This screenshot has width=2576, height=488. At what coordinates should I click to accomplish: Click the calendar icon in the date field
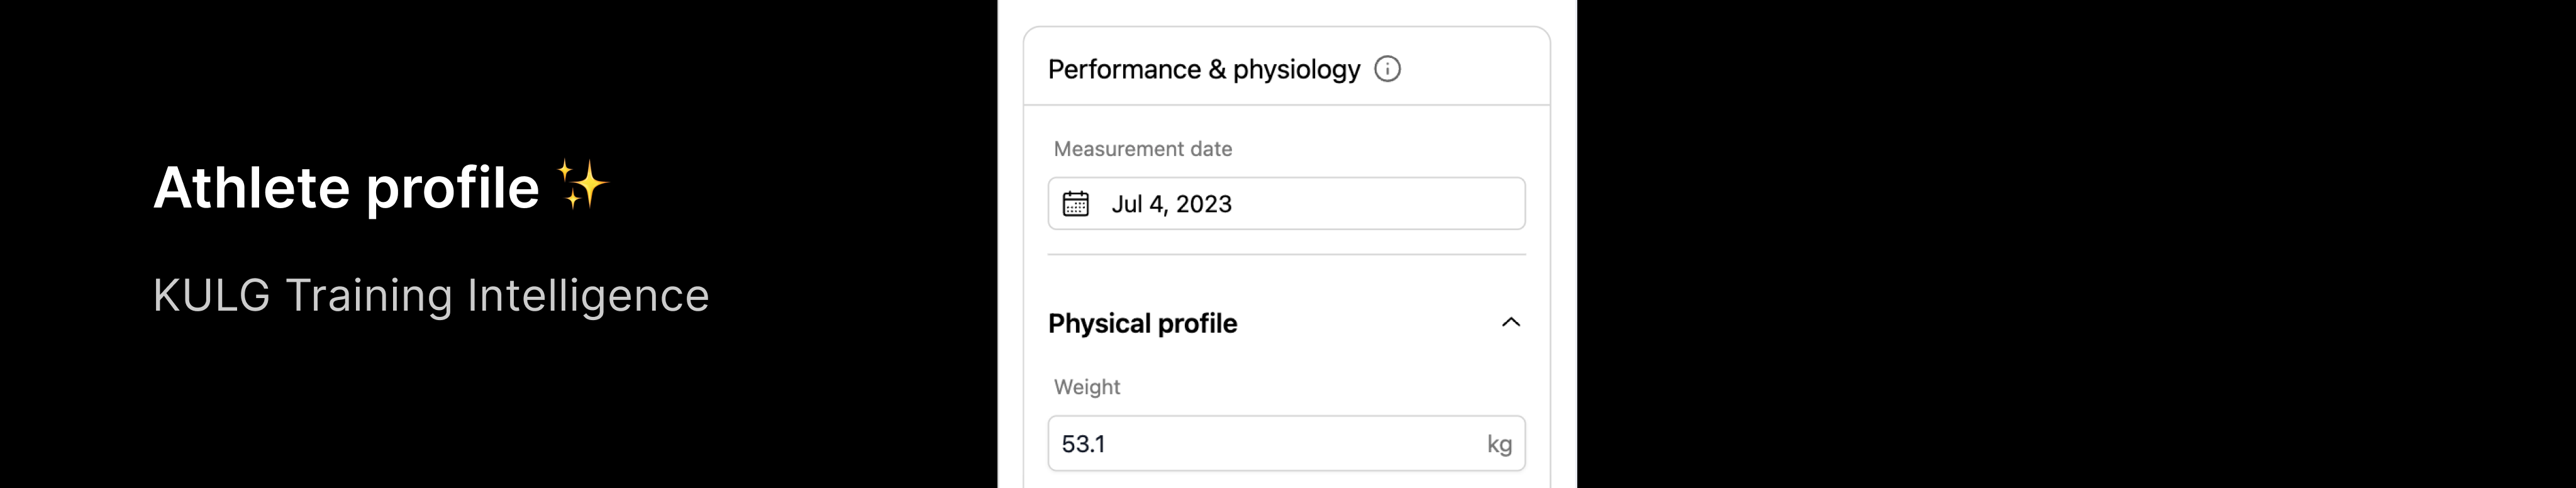[1075, 204]
